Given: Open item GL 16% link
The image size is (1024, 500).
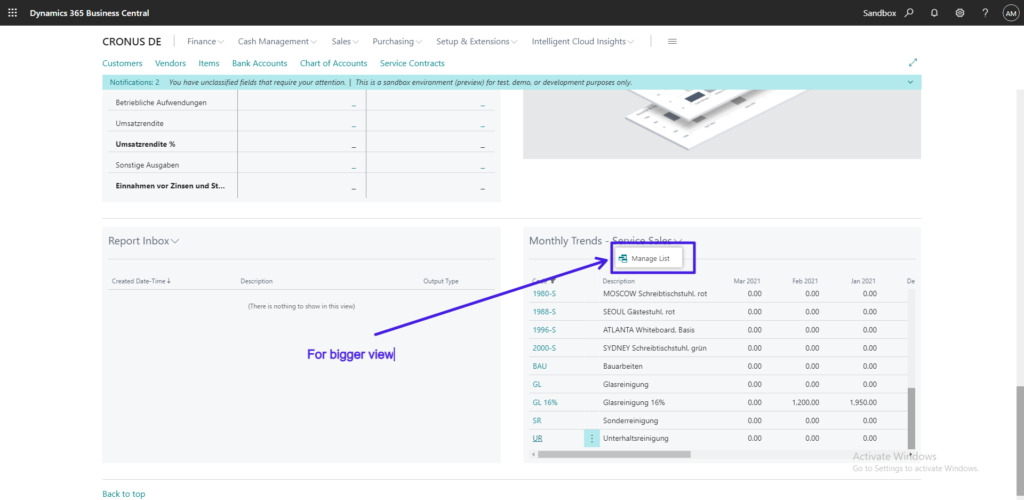Looking at the screenshot, I should pos(545,402).
